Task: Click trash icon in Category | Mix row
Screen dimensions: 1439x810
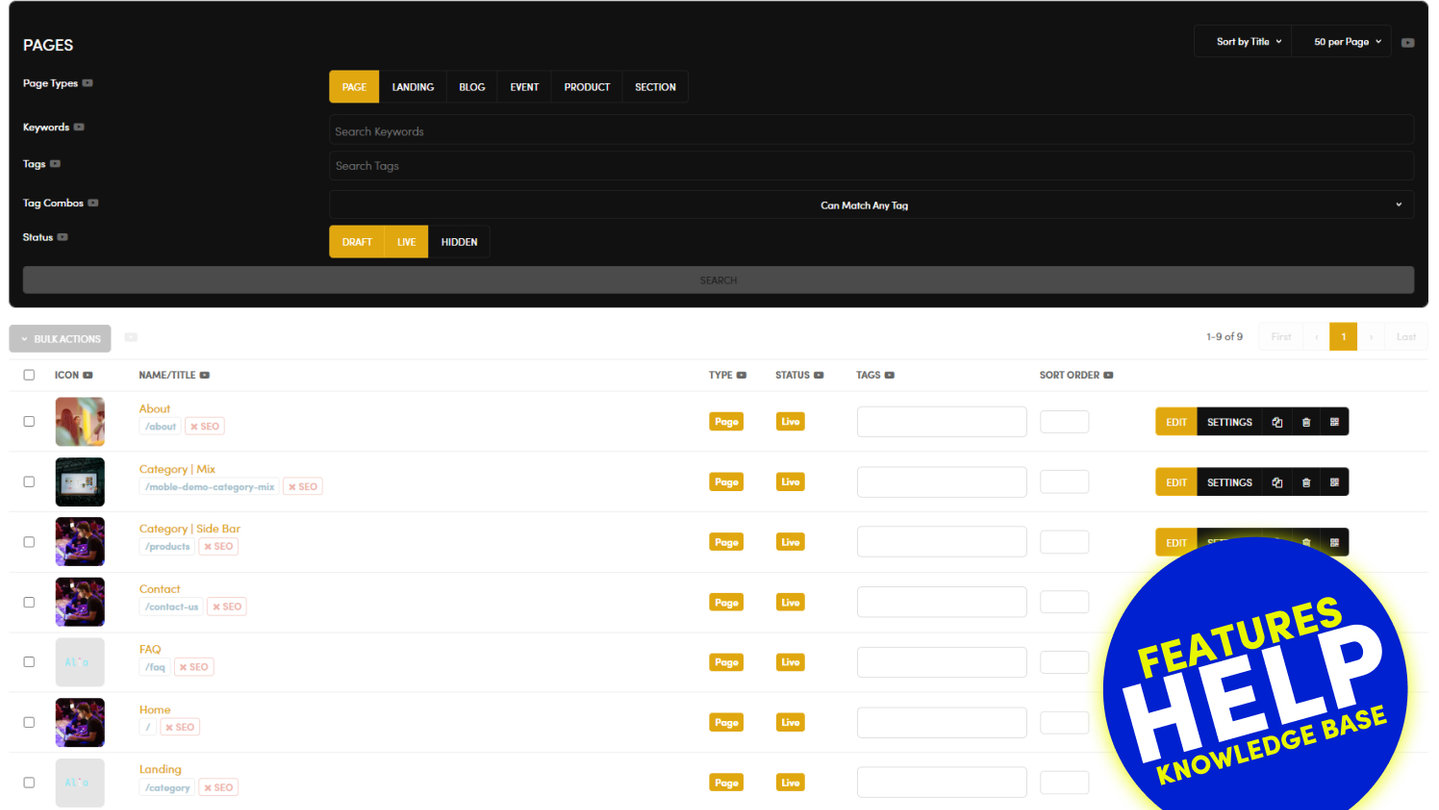Action: (1306, 482)
